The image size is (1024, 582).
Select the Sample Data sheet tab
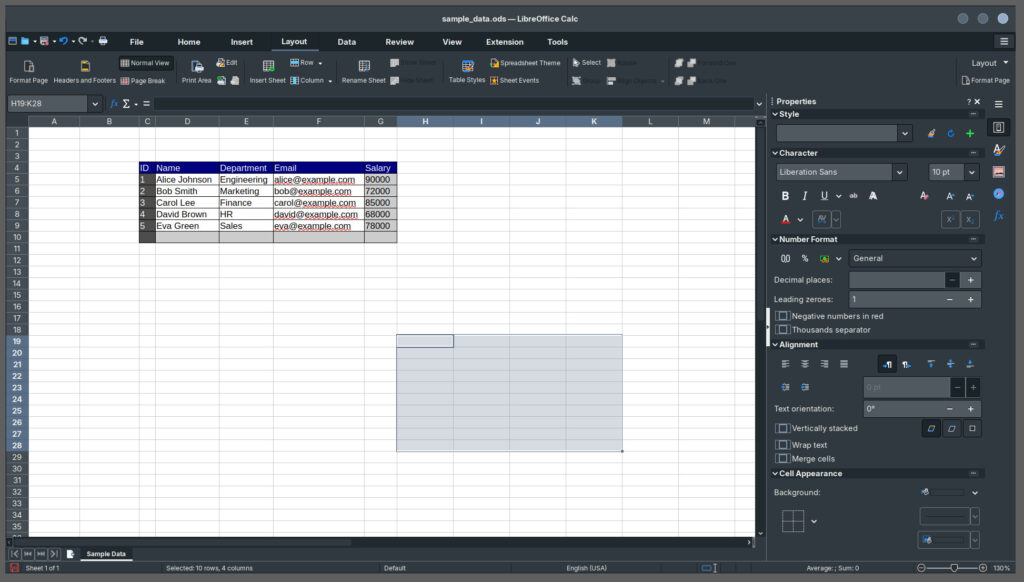[x=106, y=553]
